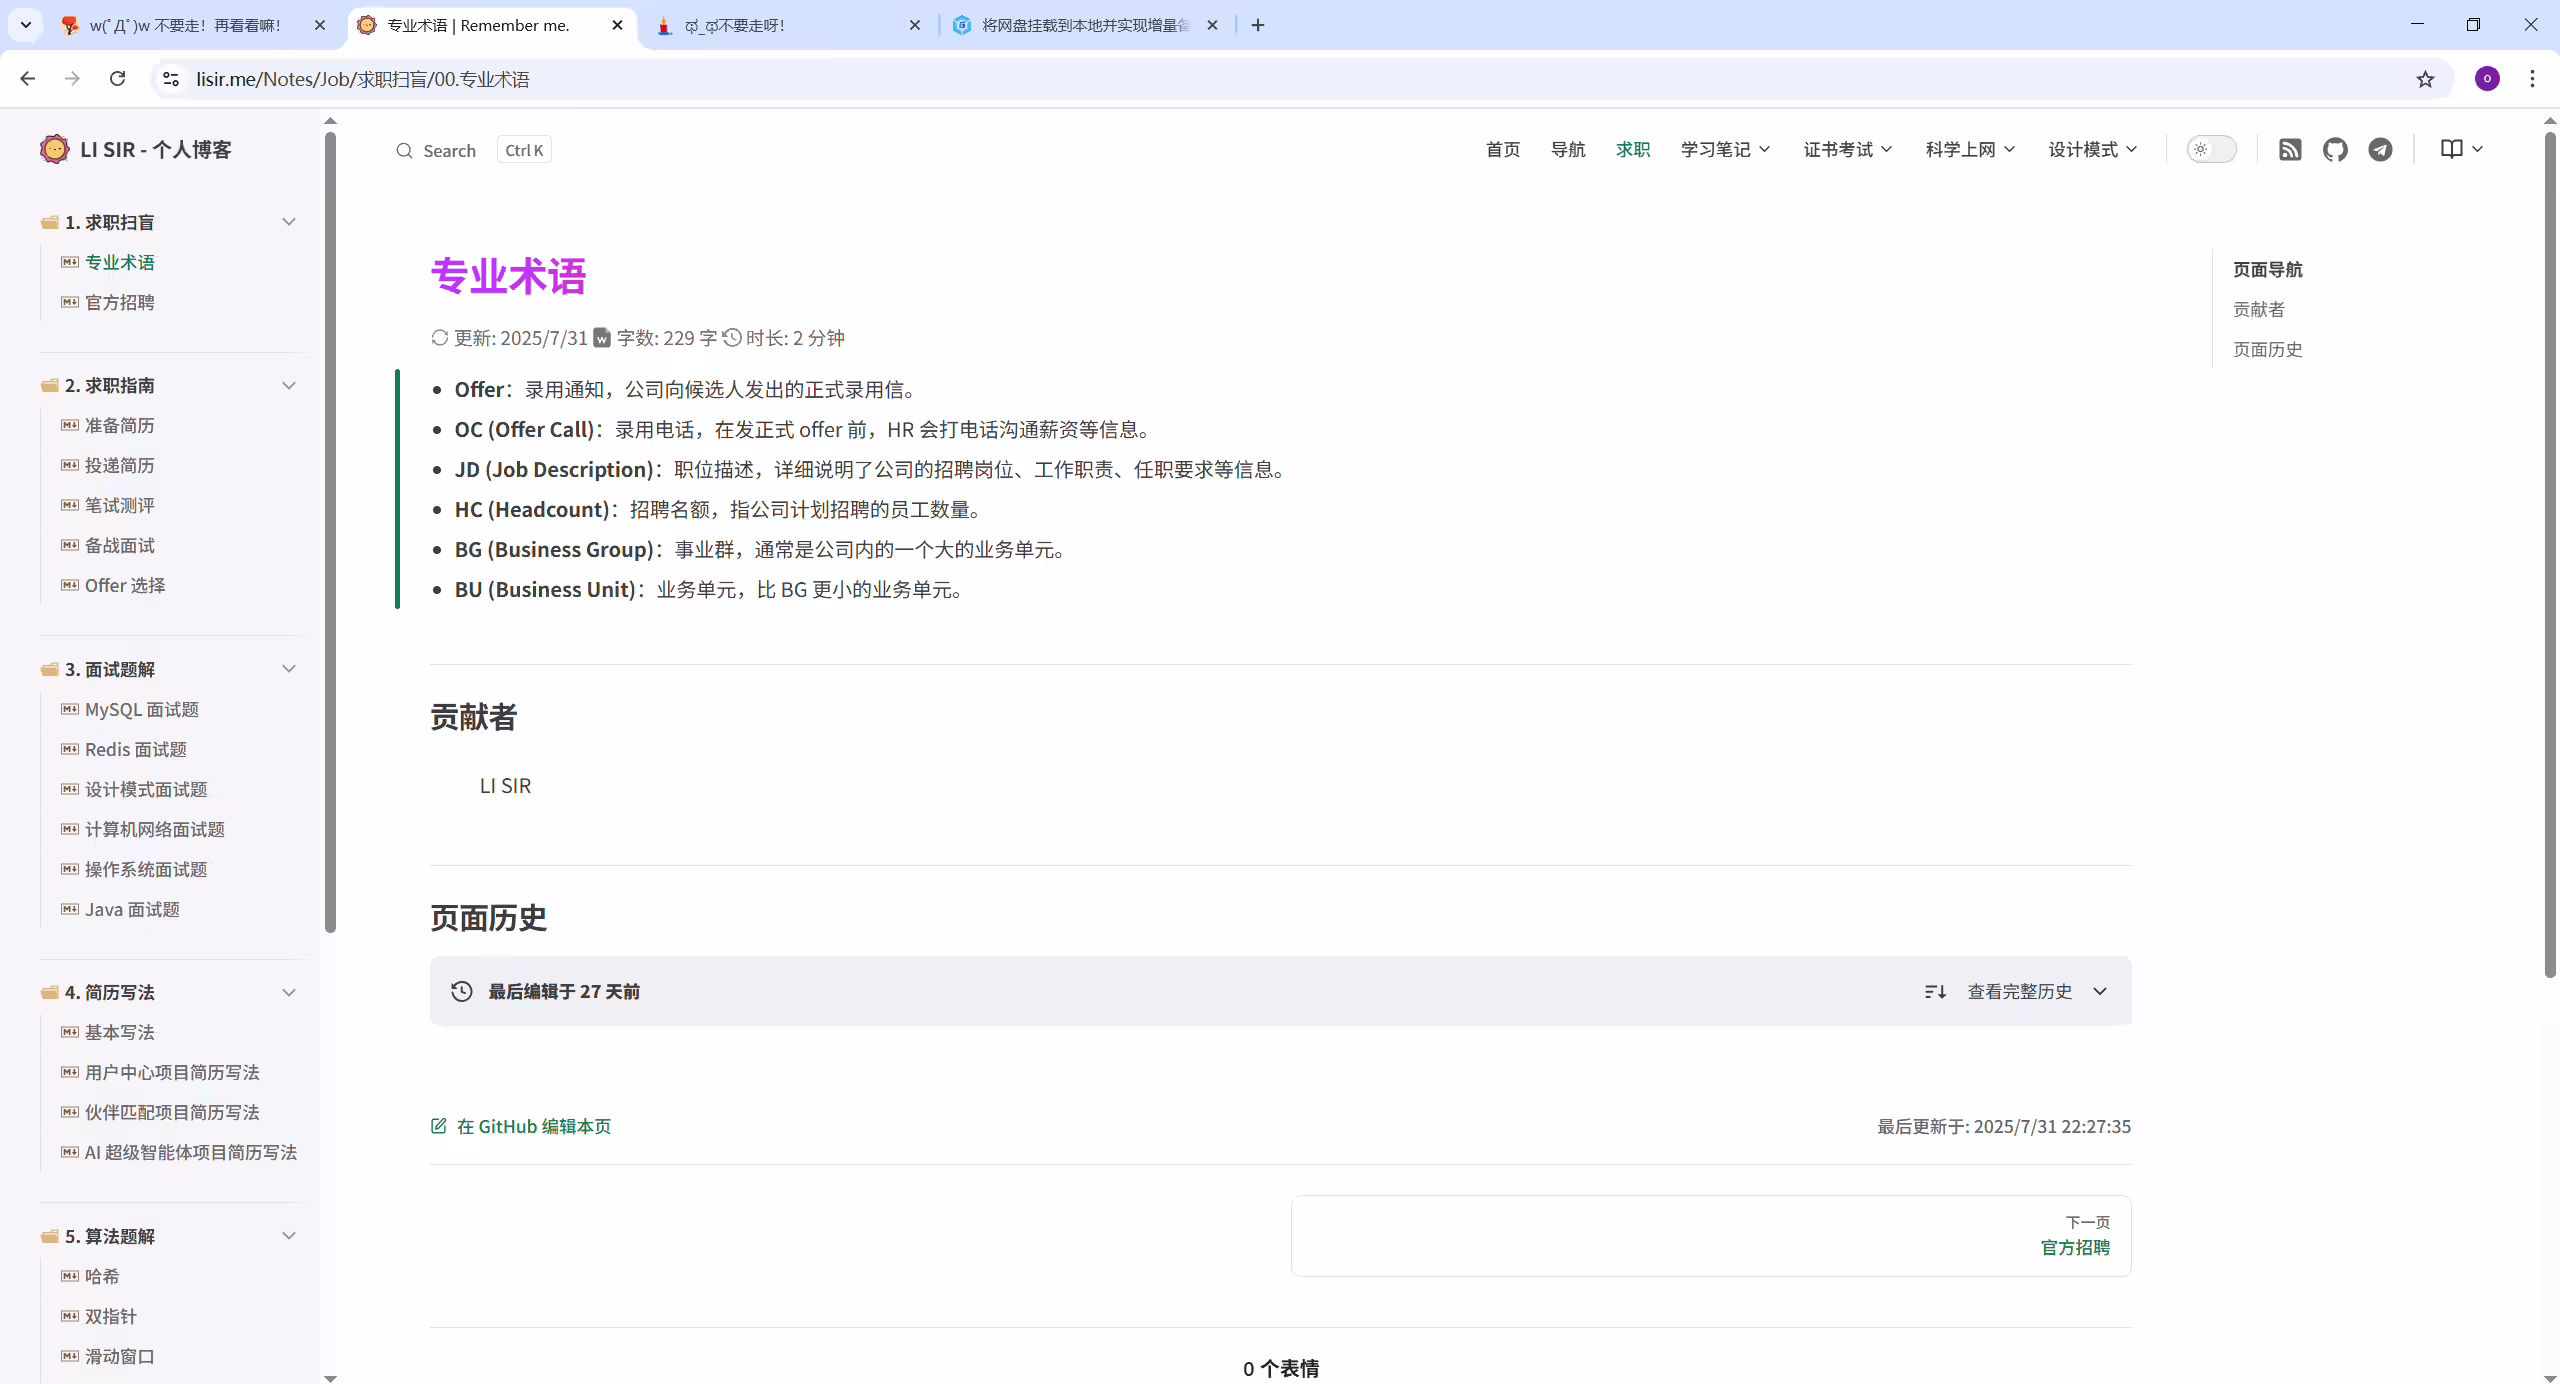Open 投递简历 in sidebar
Image resolution: width=2560 pixels, height=1384 pixels.
tap(120, 466)
